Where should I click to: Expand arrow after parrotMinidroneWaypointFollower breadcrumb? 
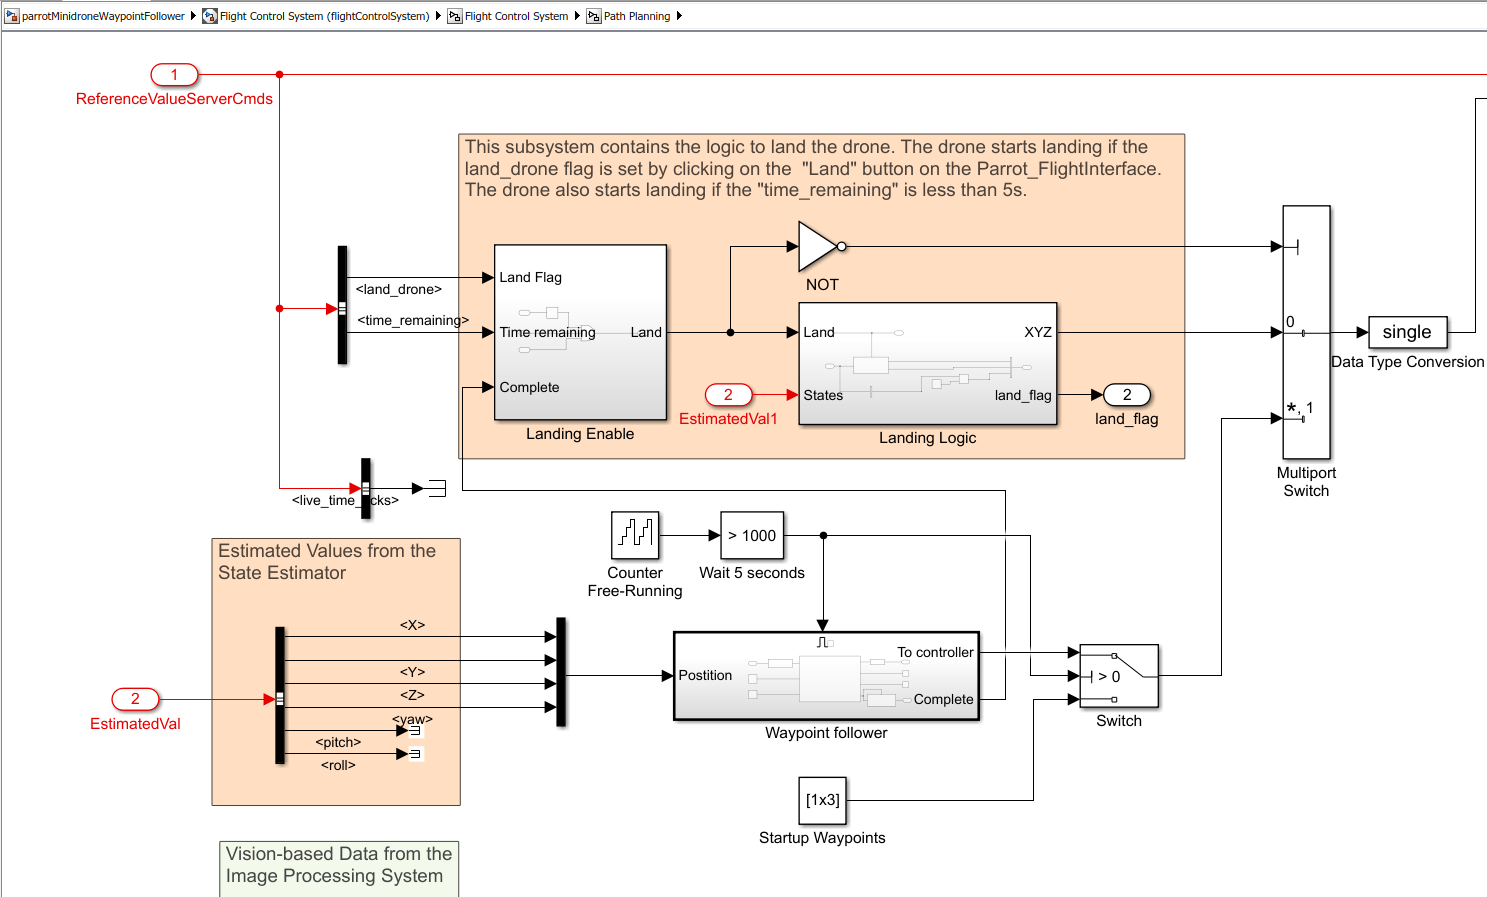pyautogui.click(x=193, y=16)
